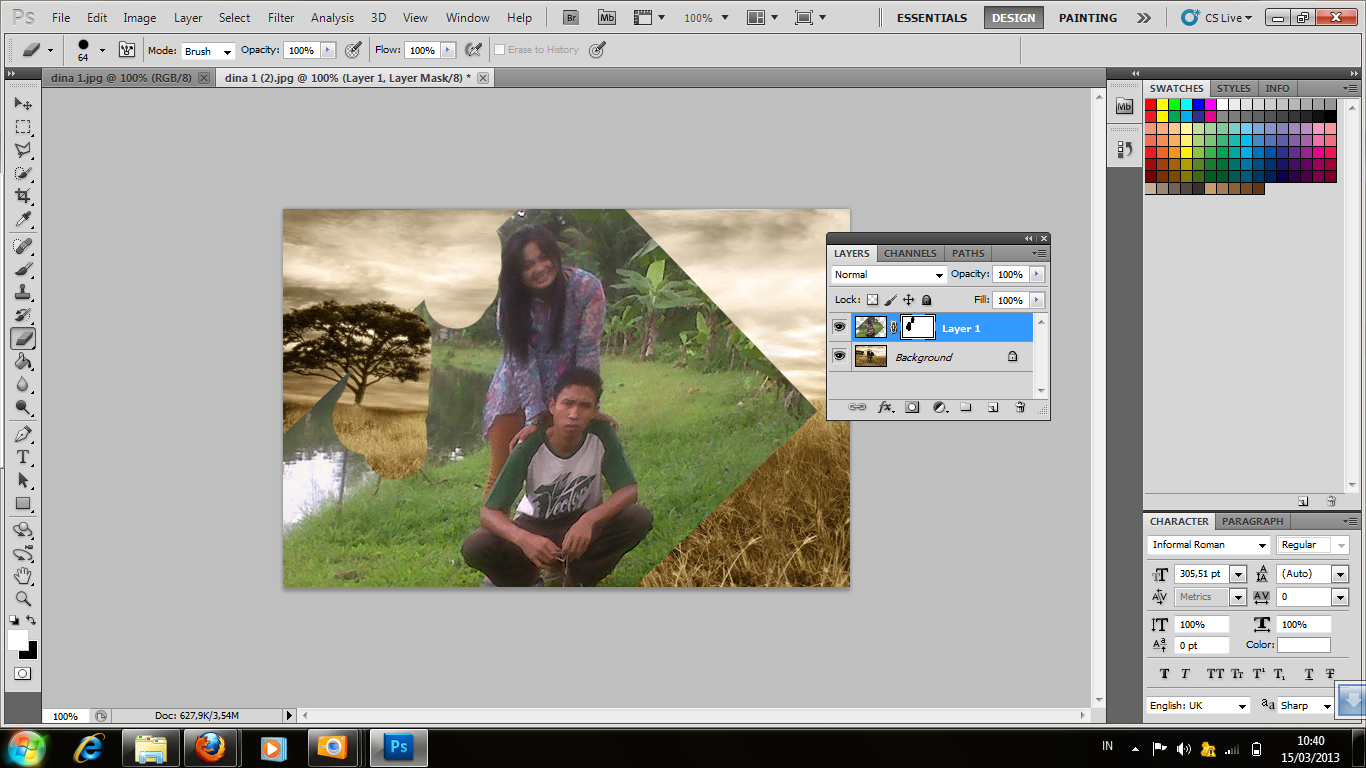Click the Layer 1 mask thumbnail
This screenshot has width=1366, height=768.
point(917,327)
